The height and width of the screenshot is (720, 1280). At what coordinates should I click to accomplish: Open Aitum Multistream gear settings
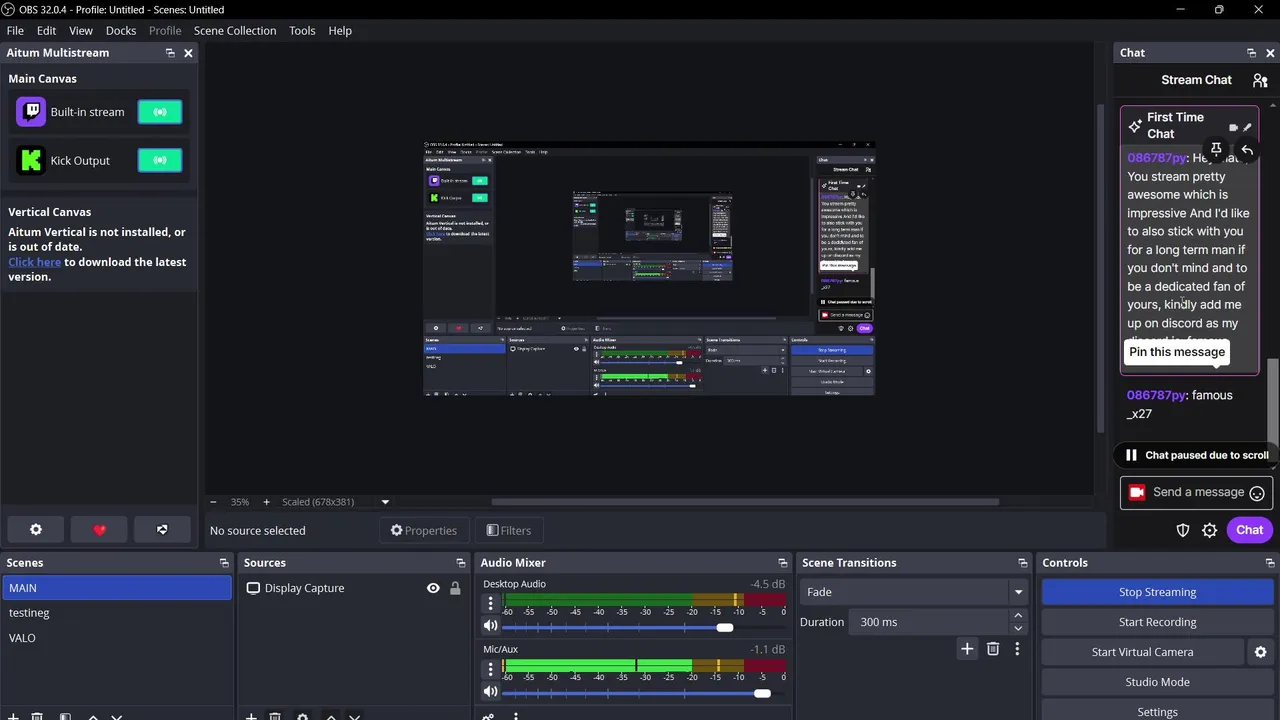[36, 530]
